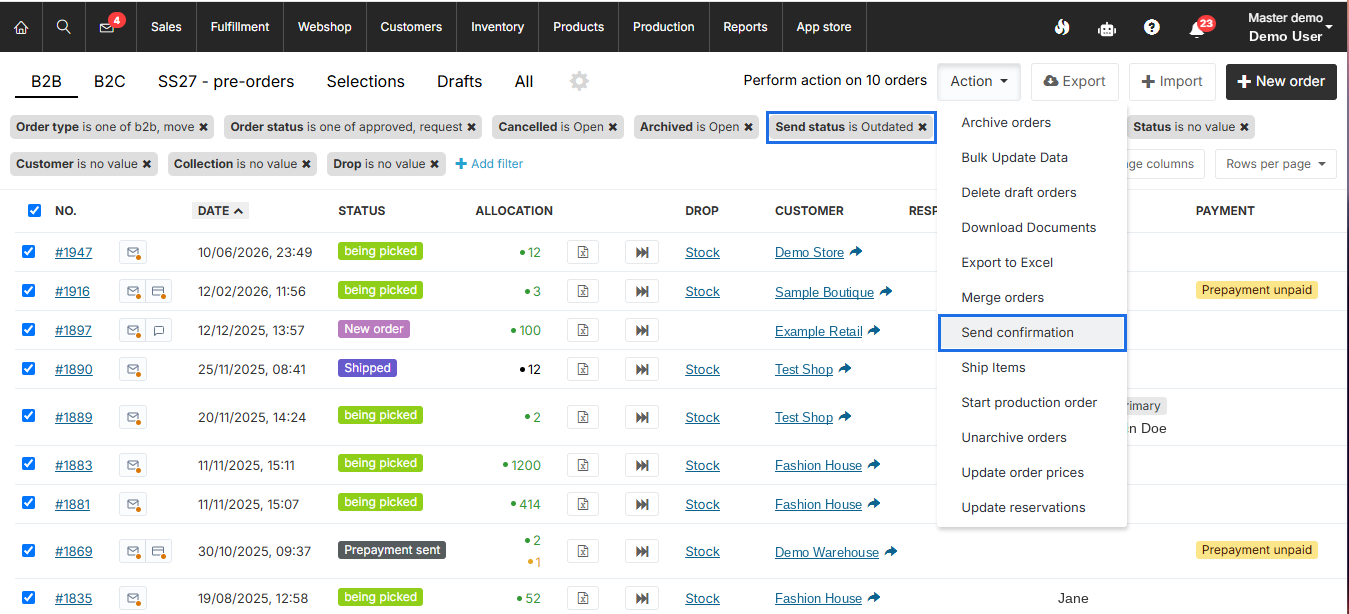Switch to the B2C tab

[110, 82]
